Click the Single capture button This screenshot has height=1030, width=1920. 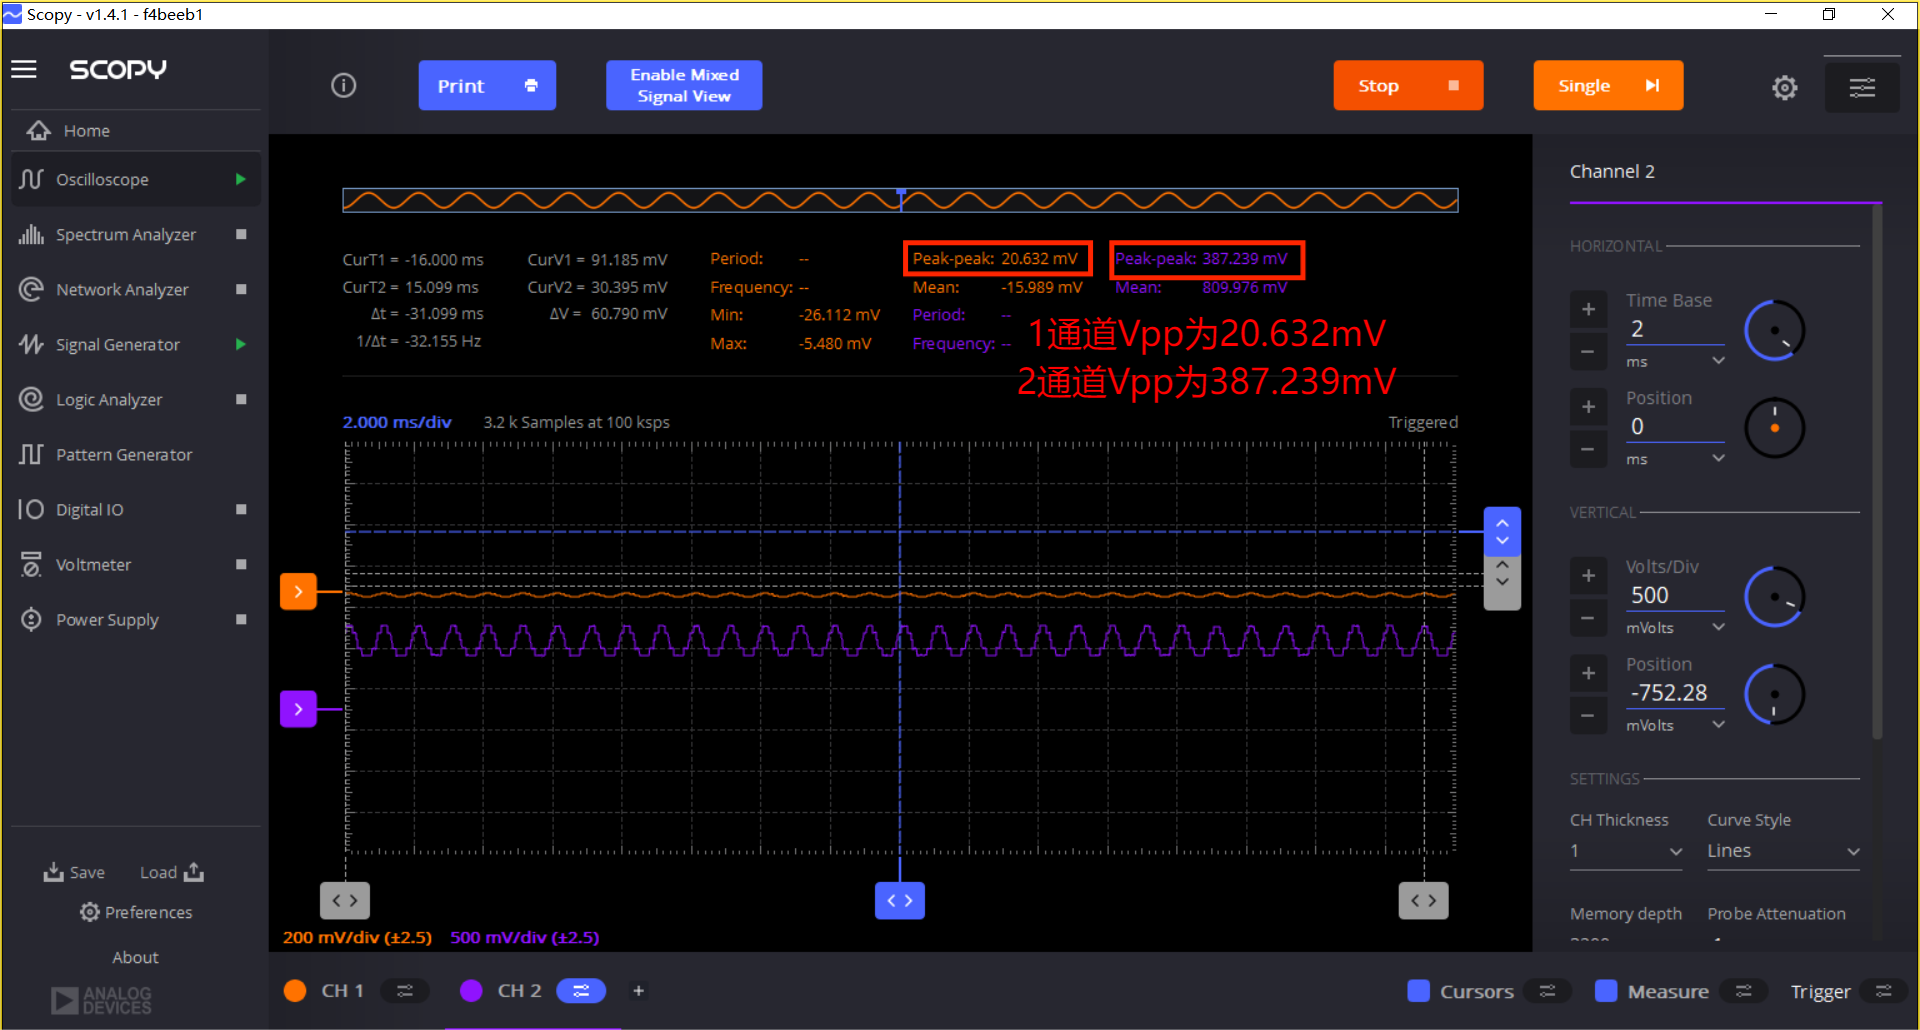1608,85
